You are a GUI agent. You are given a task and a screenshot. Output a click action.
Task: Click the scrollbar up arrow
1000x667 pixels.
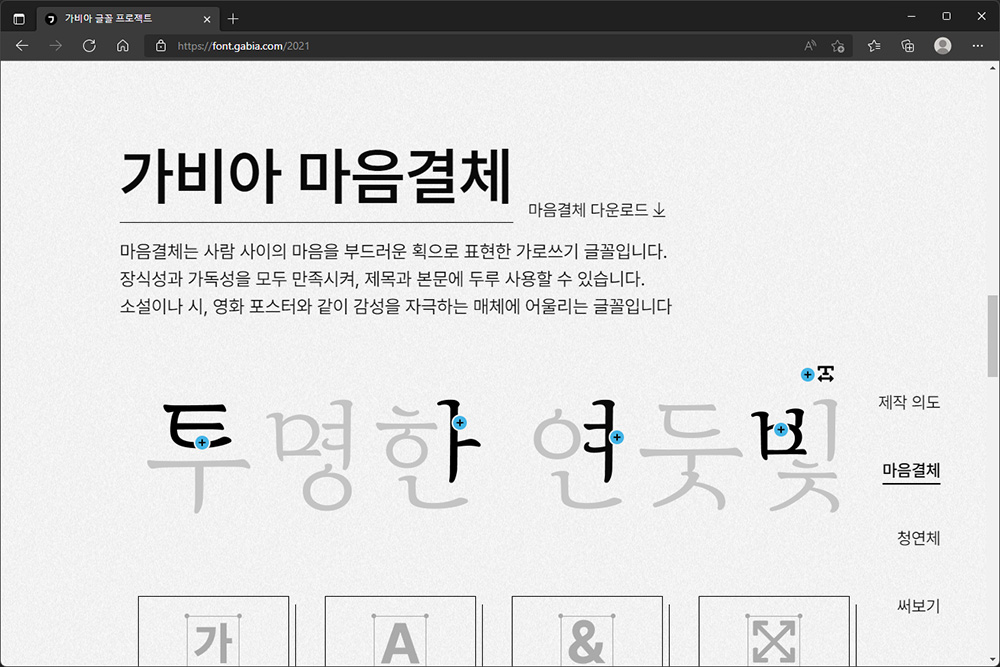click(x=993, y=67)
